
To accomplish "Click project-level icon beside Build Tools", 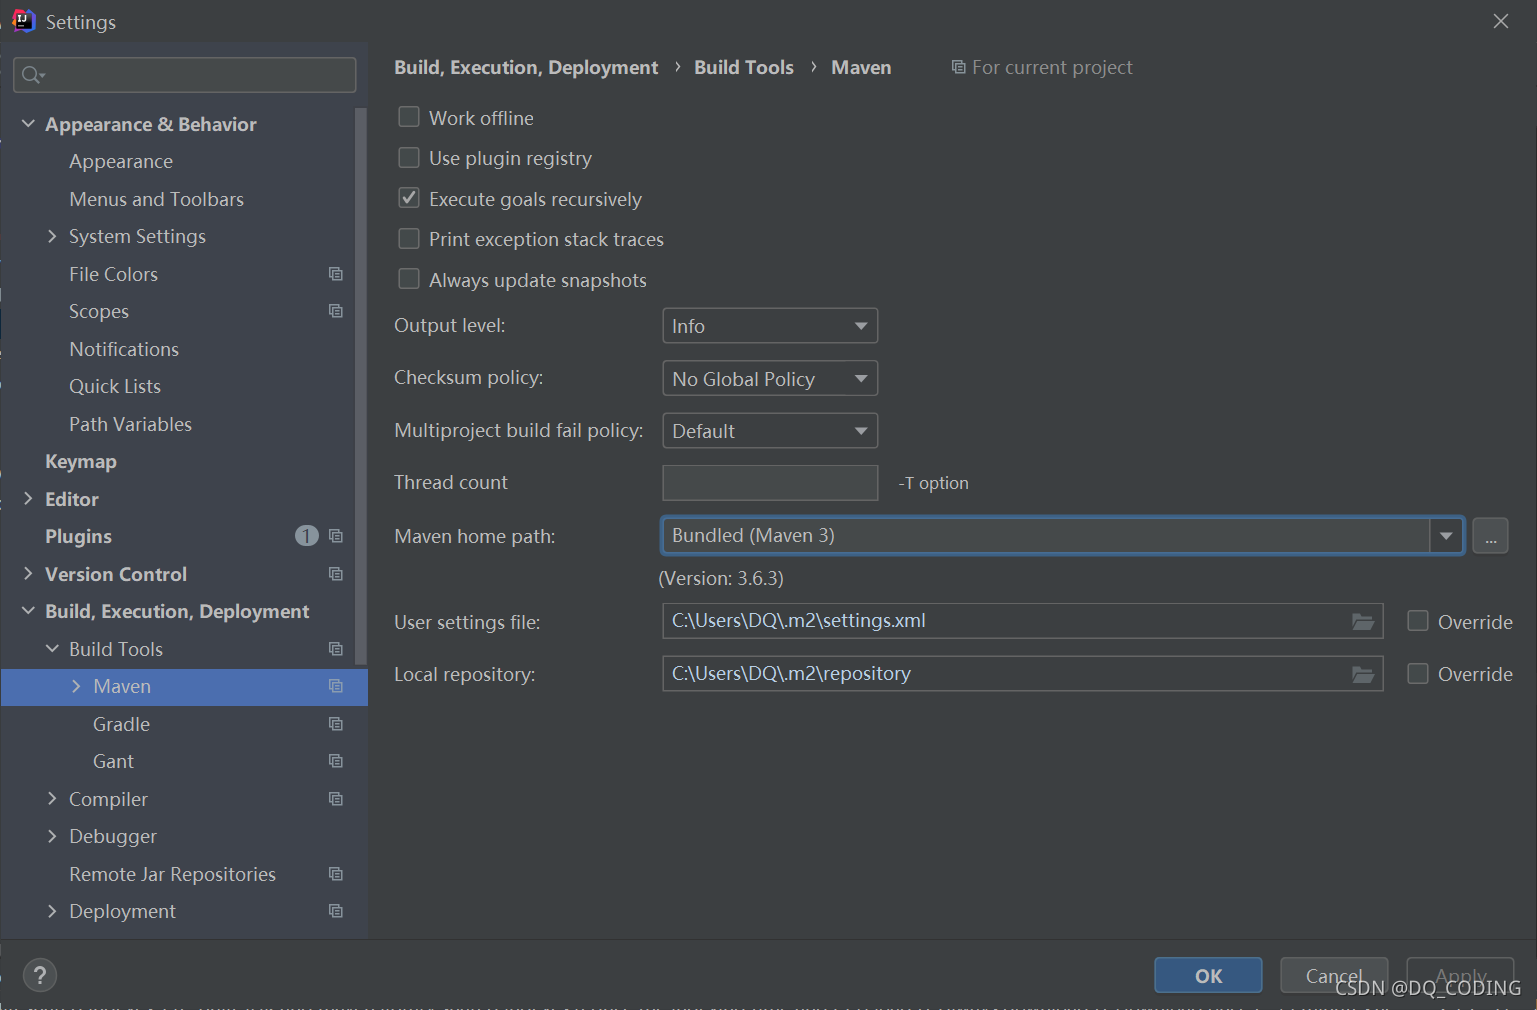I will pyautogui.click(x=336, y=649).
